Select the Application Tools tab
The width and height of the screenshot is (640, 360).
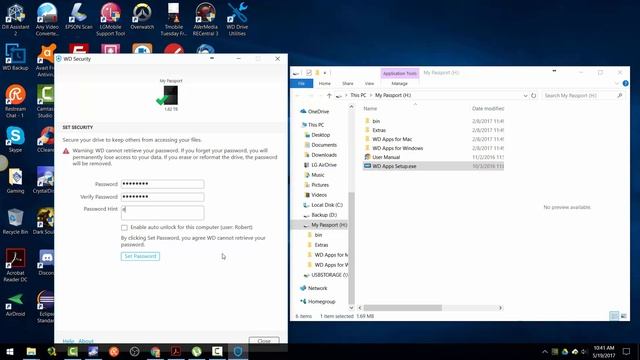pos(400,73)
